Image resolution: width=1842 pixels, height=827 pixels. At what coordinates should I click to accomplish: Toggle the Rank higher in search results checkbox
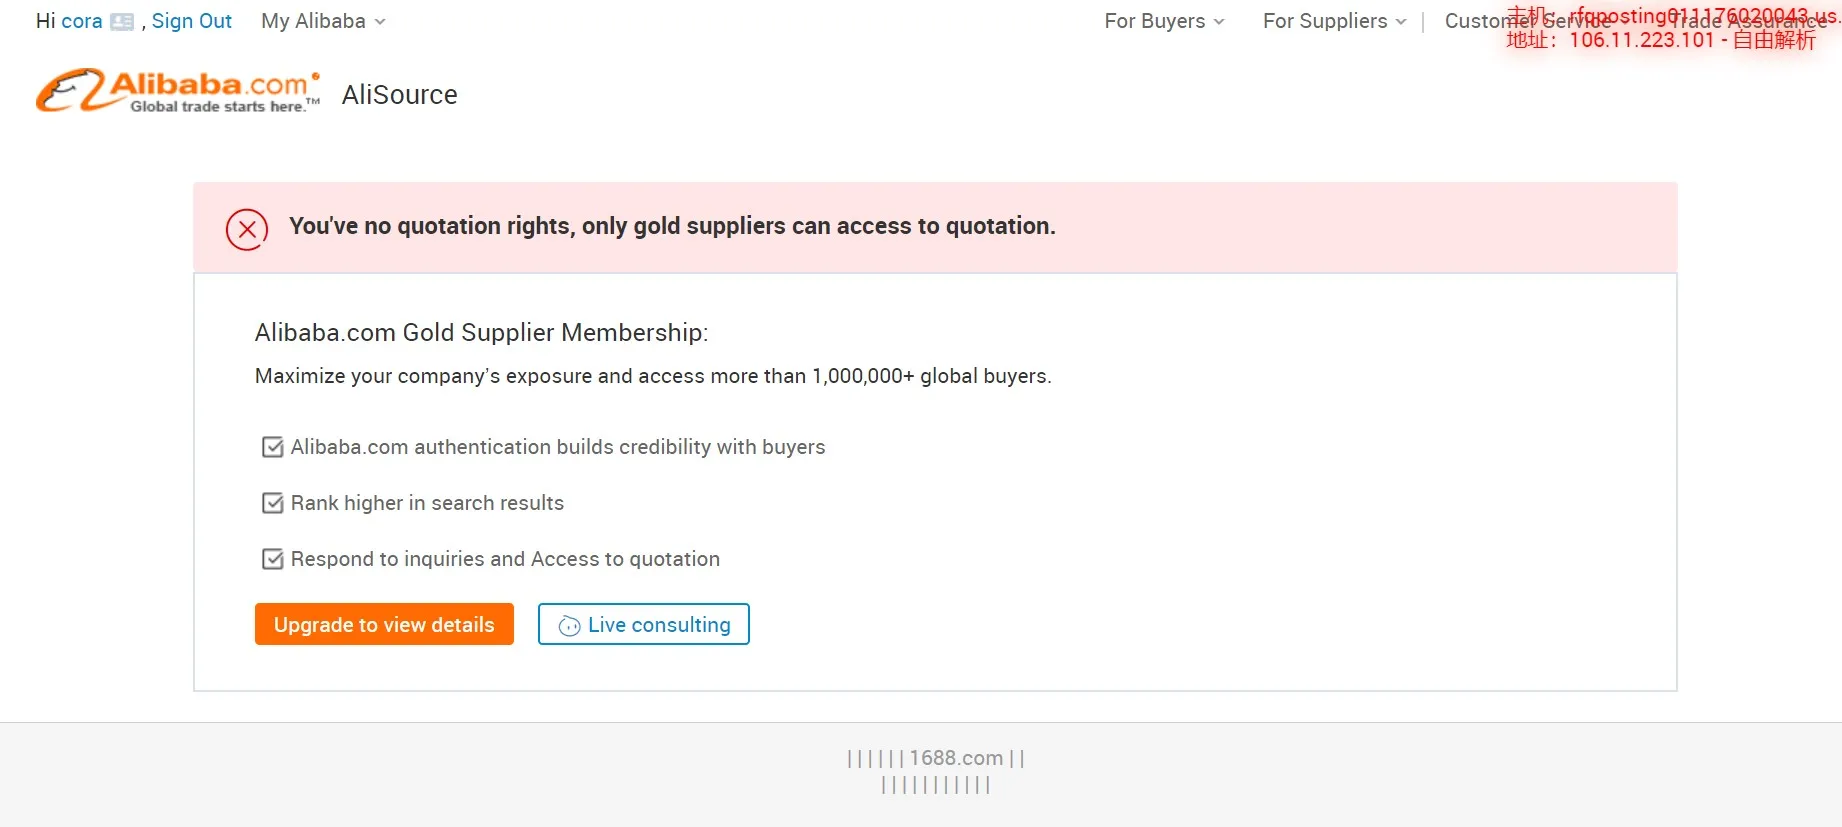coord(272,503)
